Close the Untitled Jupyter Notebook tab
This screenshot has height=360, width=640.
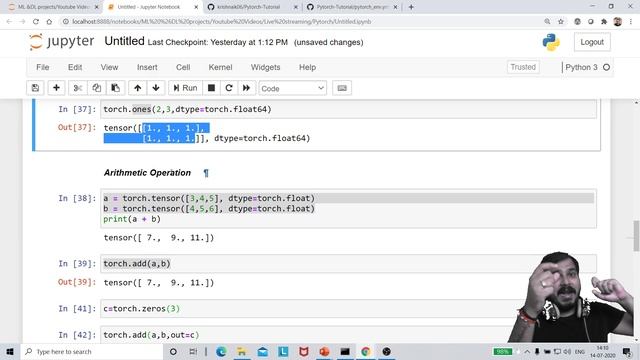196,7
